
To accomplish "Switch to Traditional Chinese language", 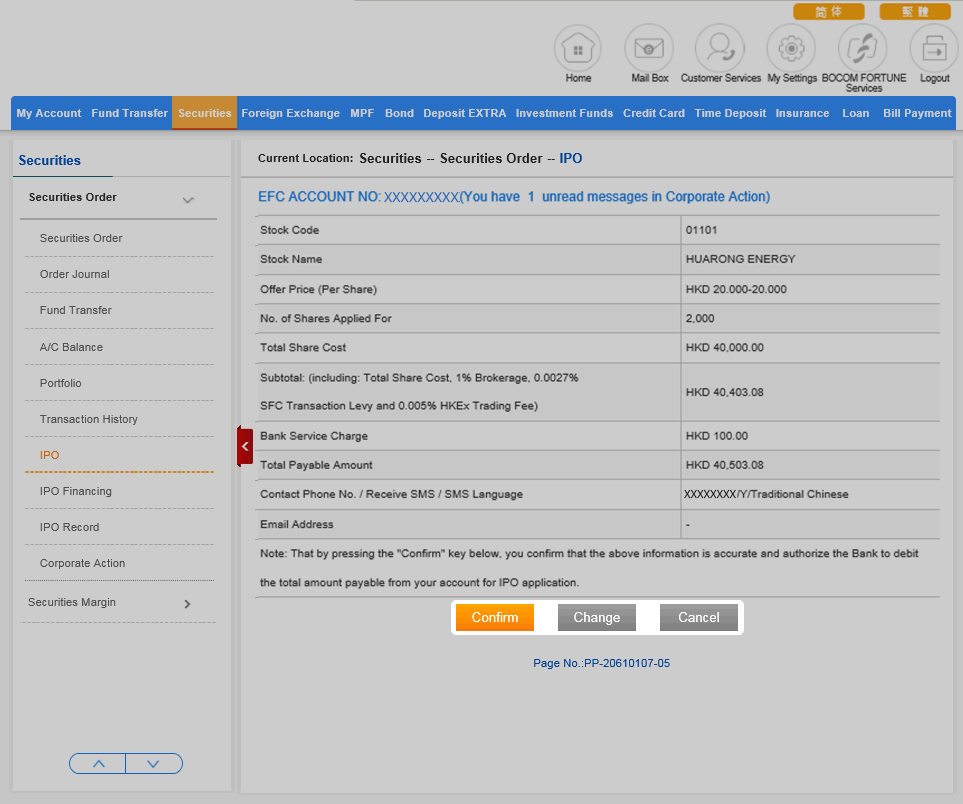I will pos(914,12).
